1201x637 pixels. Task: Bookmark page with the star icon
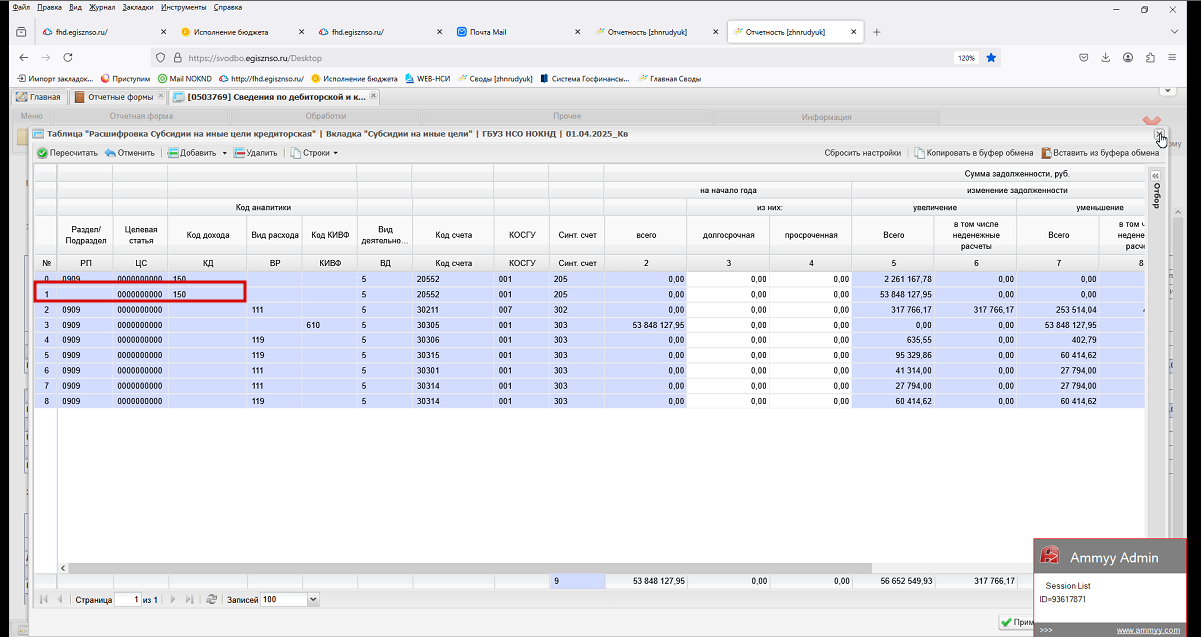click(x=991, y=58)
